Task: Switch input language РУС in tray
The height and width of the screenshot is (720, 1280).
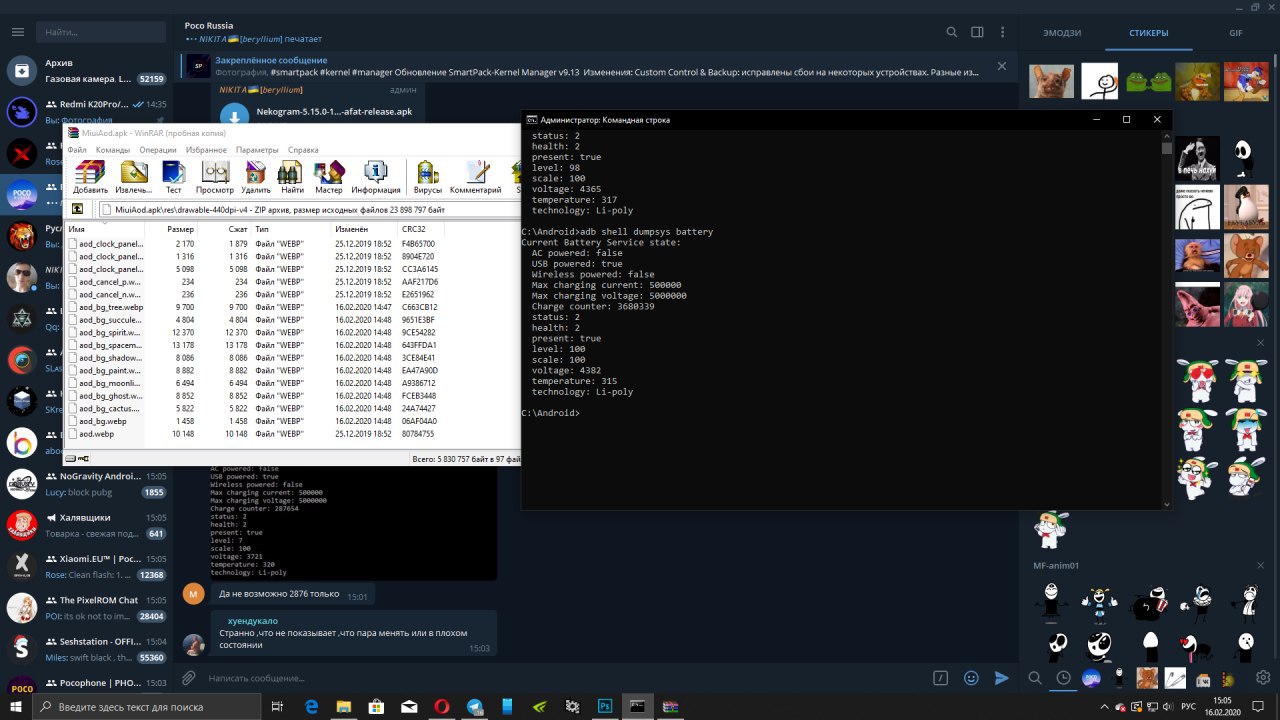Action: 1188,706
